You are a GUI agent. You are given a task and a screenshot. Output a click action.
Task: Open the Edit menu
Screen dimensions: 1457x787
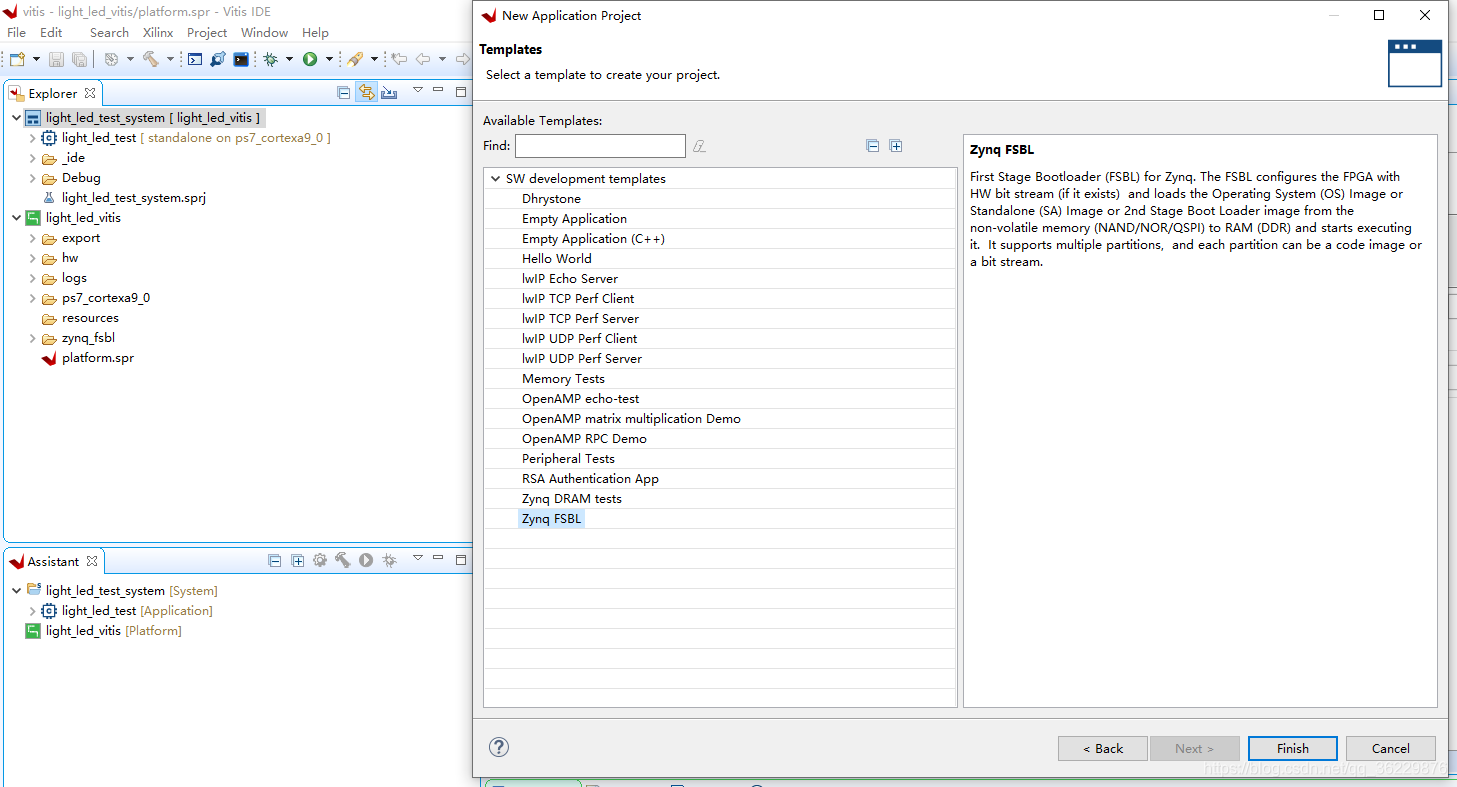tap(51, 33)
